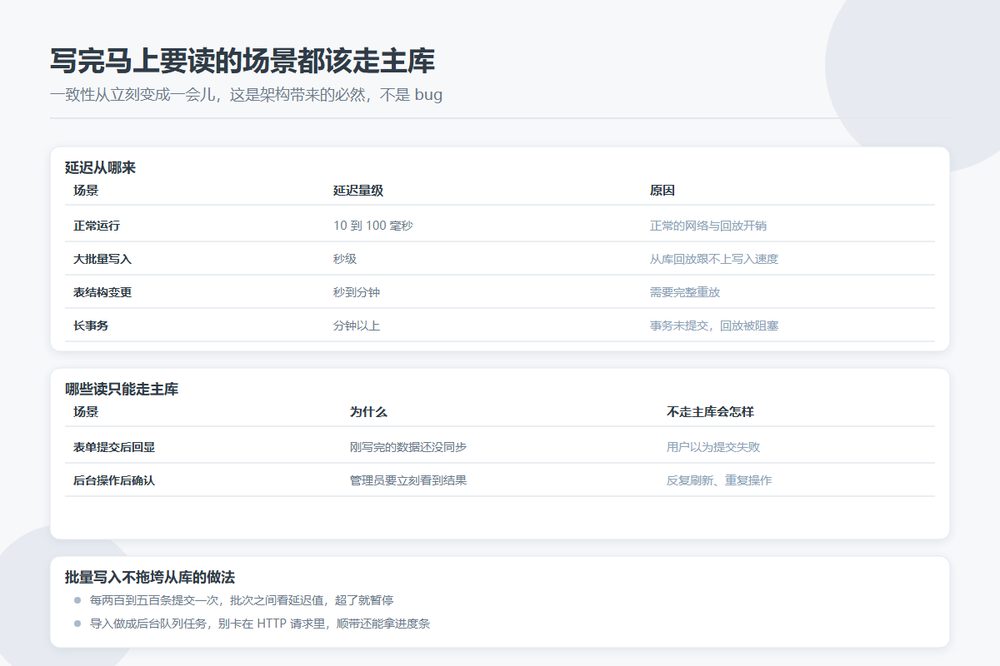Click the cell 反复刷新、重复操作
This screenshot has height=666, width=1000.
point(719,480)
